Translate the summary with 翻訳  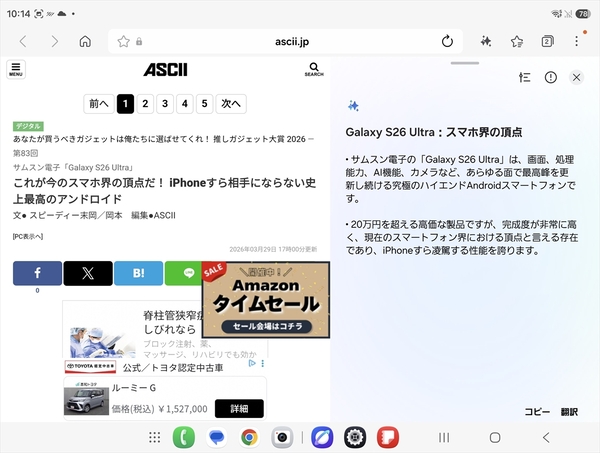coord(569,412)
